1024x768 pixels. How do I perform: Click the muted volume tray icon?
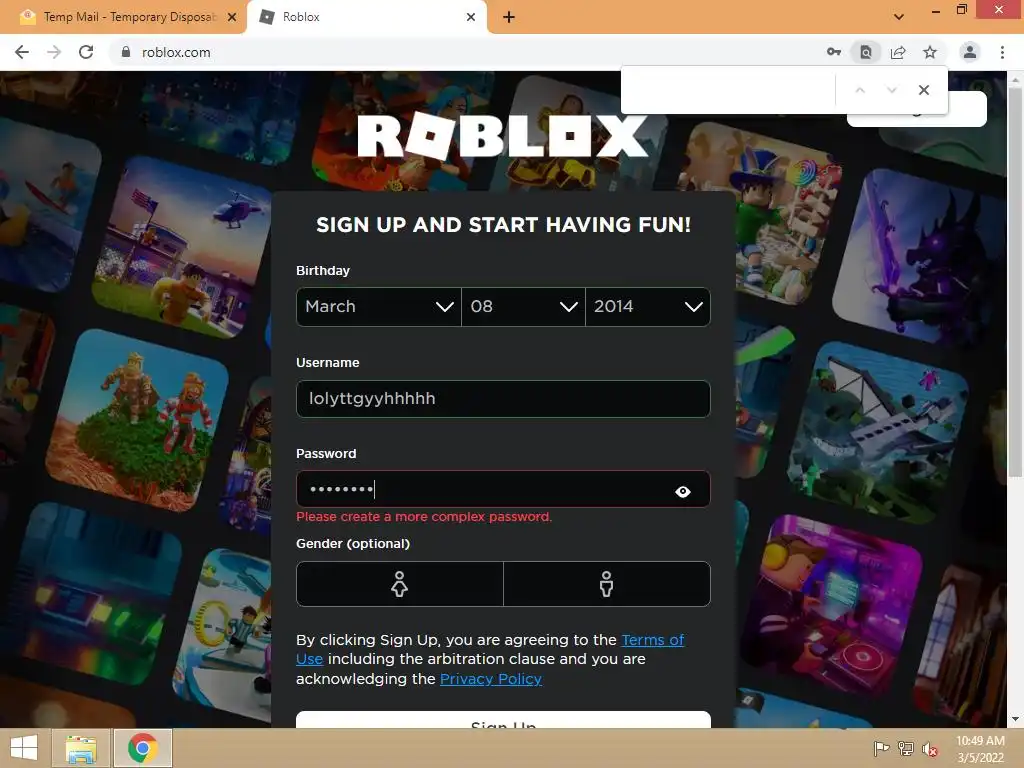tap(929, 750)
